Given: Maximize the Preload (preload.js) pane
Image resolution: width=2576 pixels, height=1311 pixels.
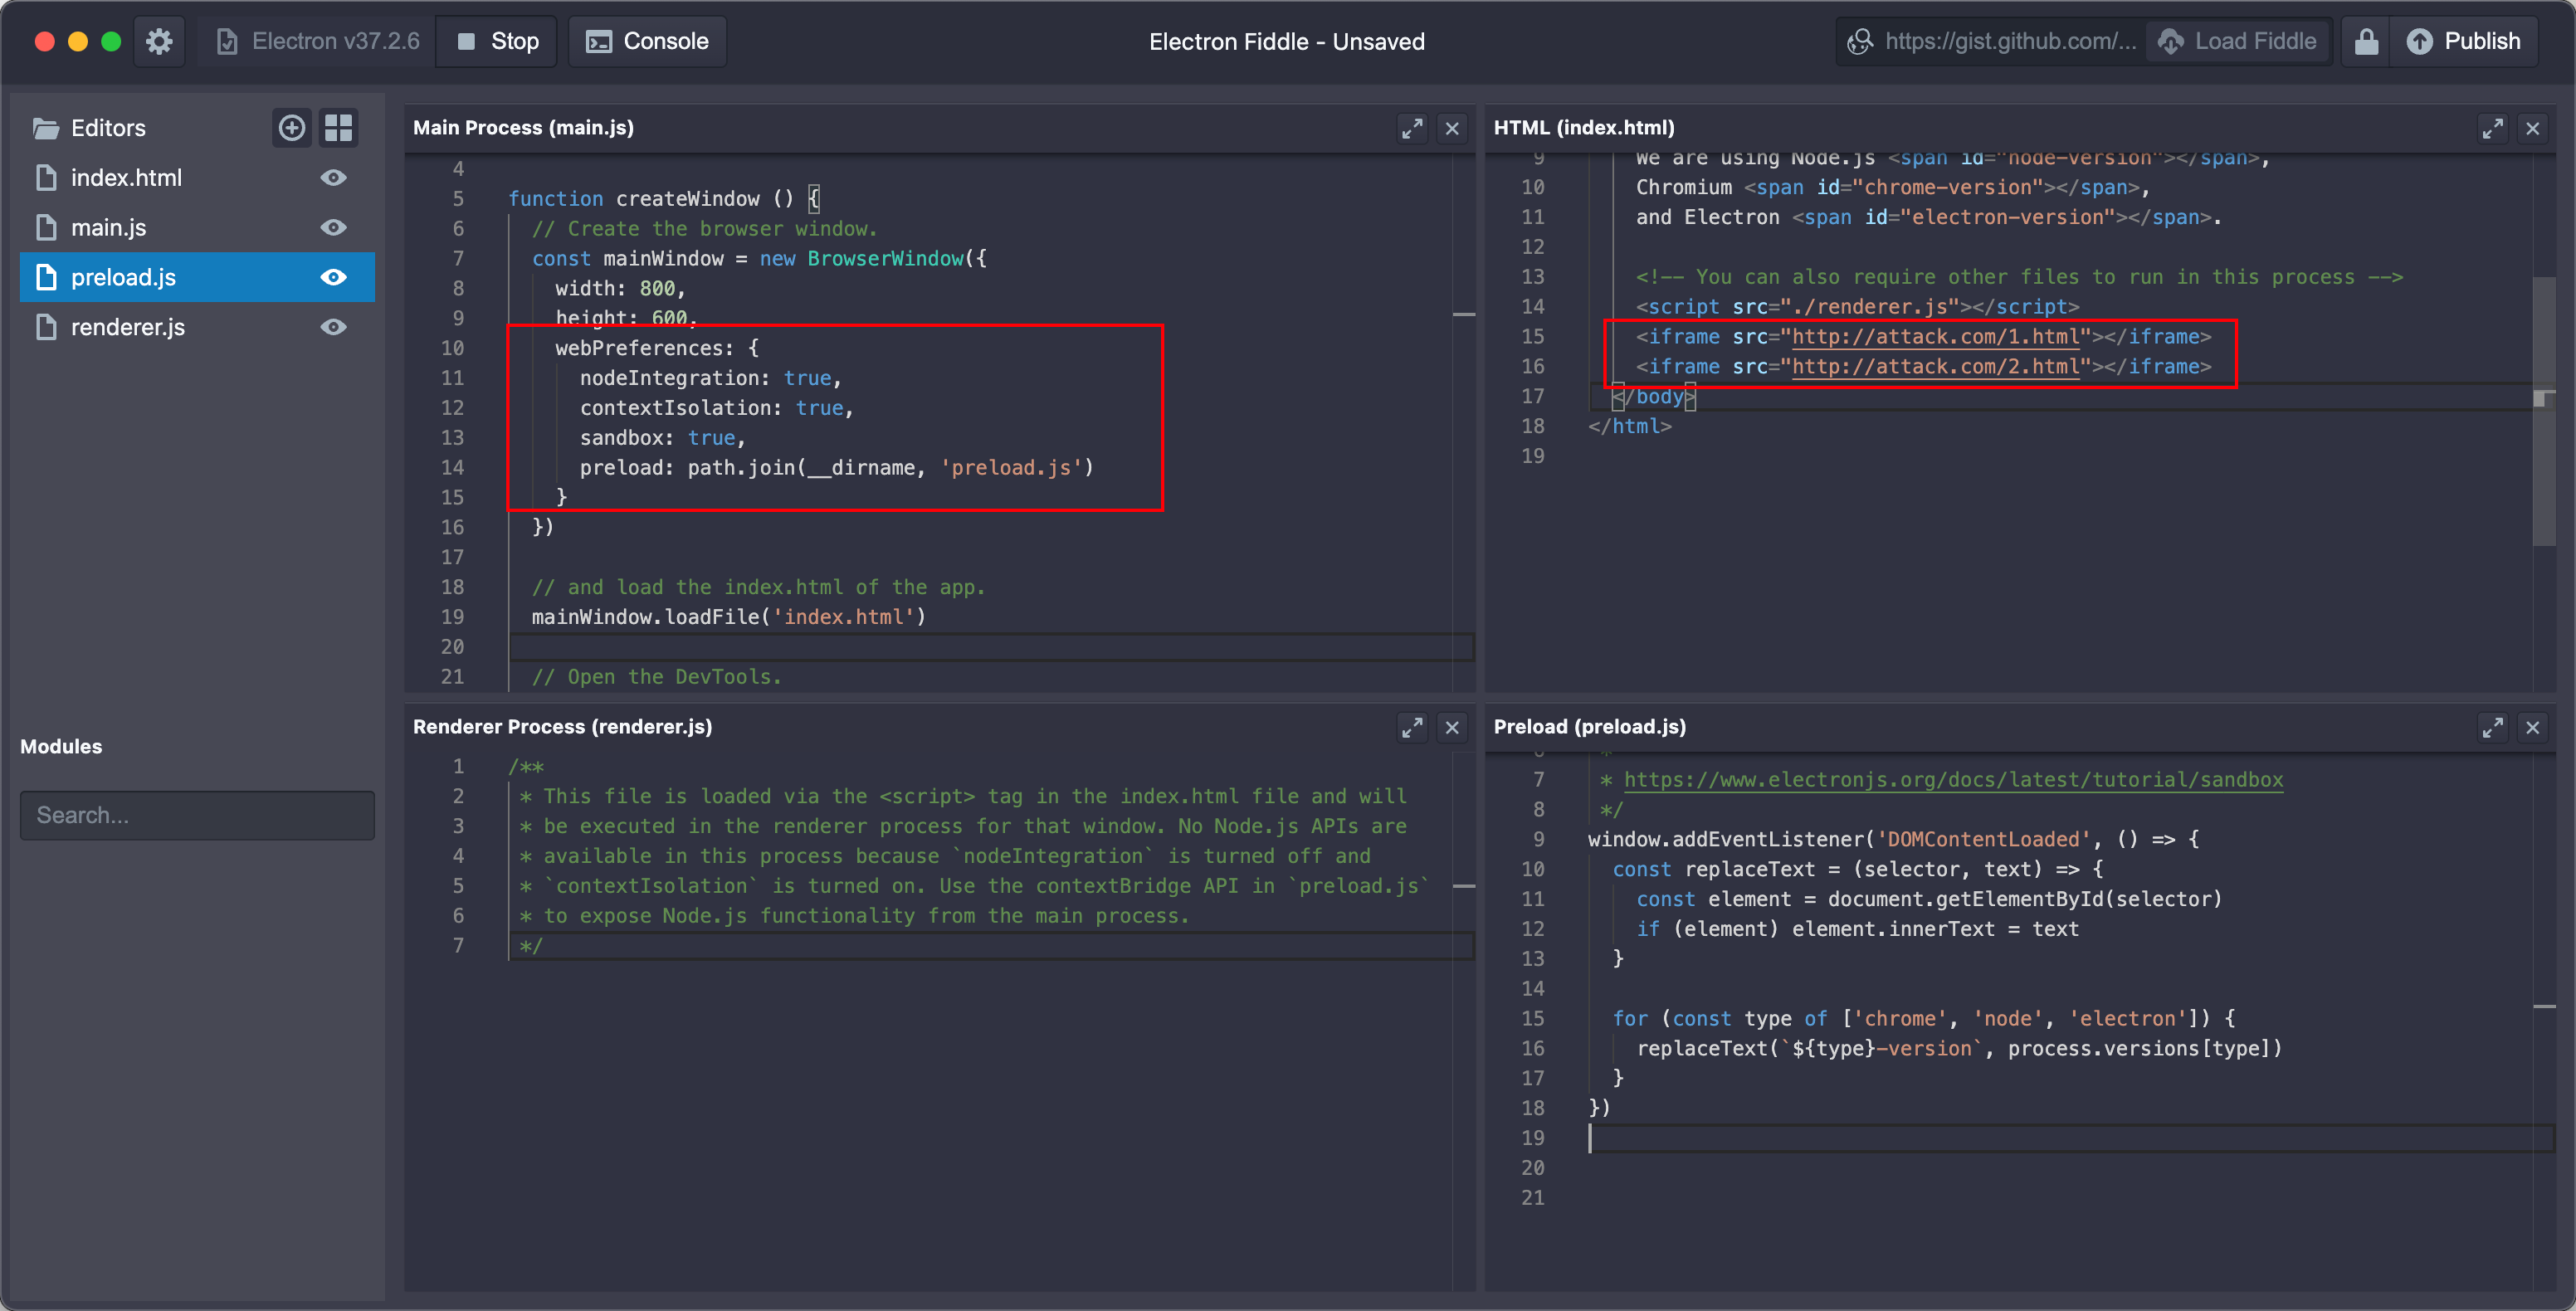Looking at the screenshot, I should pos(2492,727).
